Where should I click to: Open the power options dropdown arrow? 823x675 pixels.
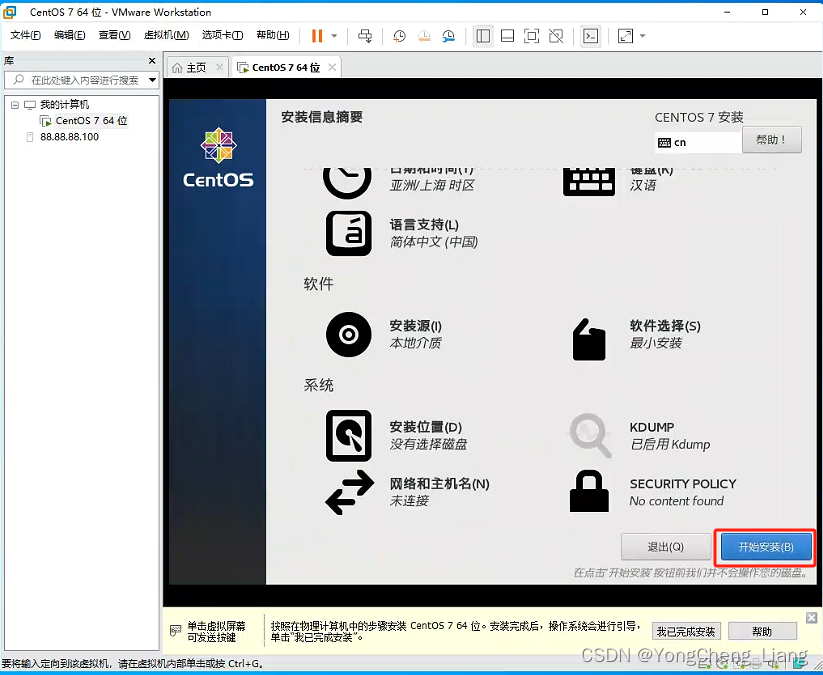coord(334,36)
